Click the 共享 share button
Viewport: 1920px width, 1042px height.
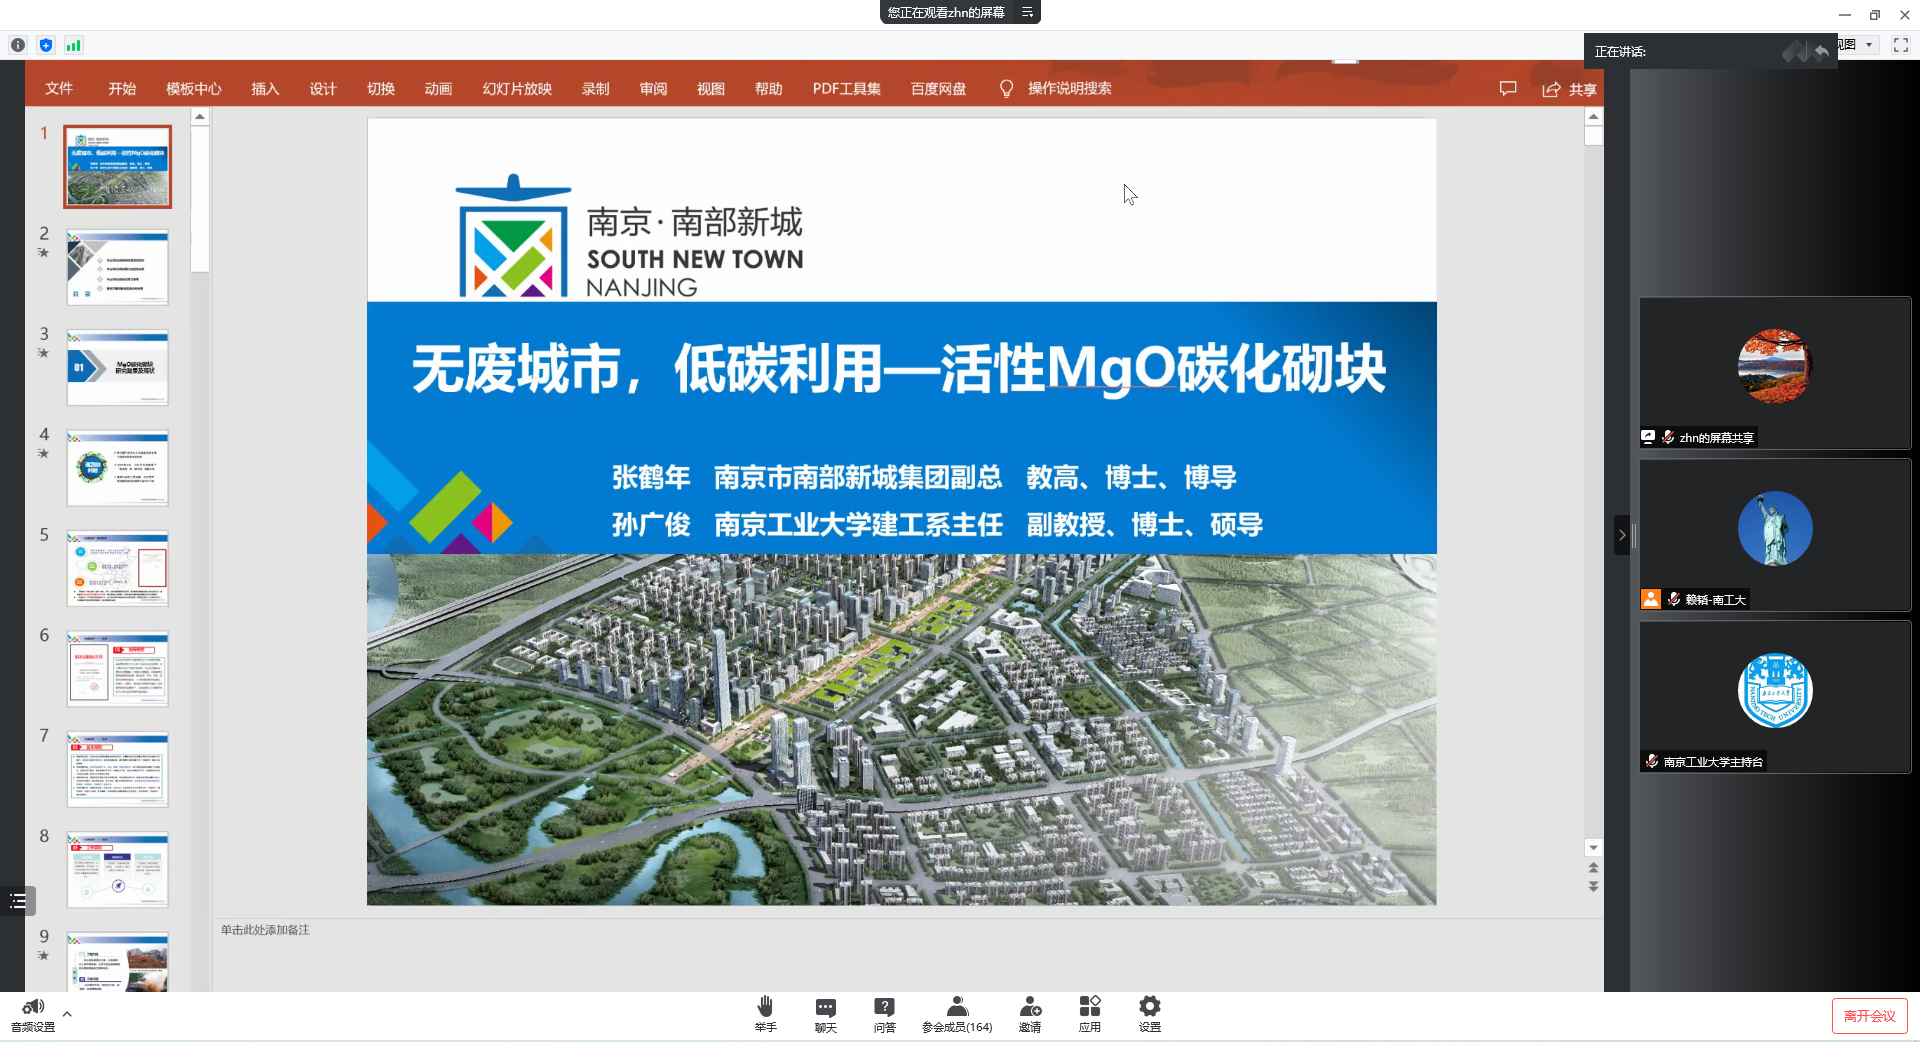(1570, 90)
